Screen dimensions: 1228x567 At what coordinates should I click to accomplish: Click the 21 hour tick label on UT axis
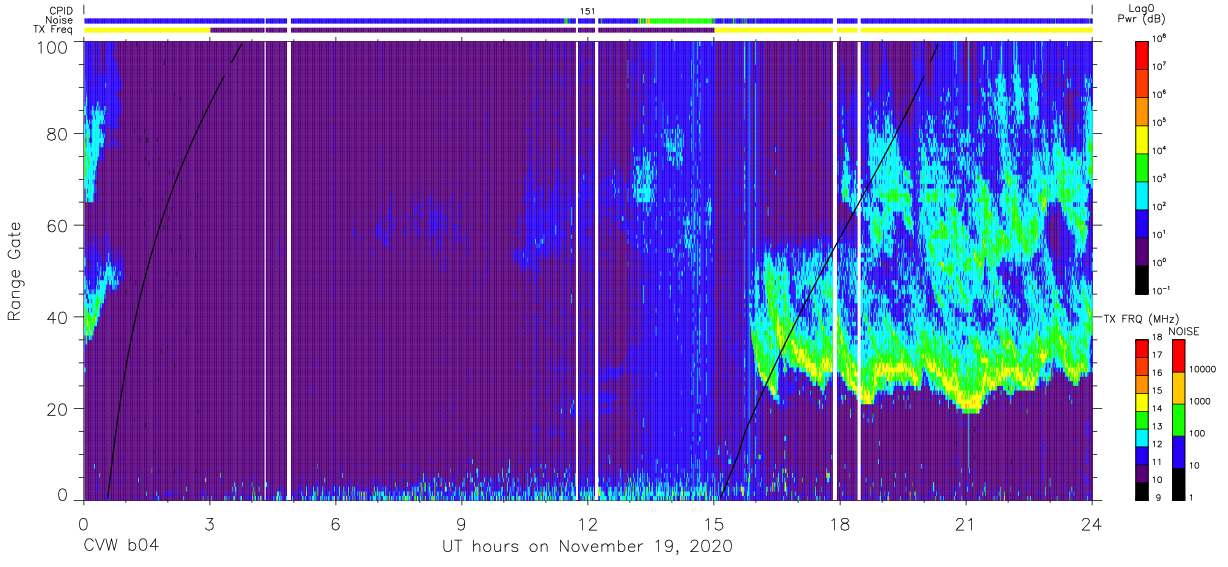tap(966, 523)
